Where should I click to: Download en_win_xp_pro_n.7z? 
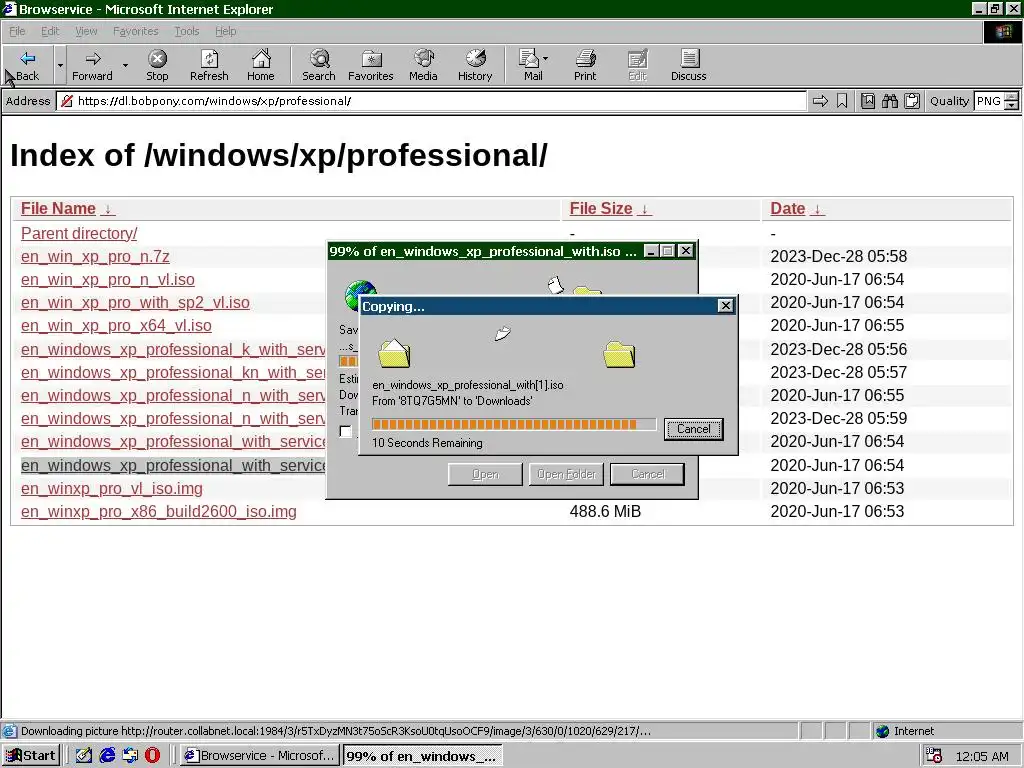(95, 257)
